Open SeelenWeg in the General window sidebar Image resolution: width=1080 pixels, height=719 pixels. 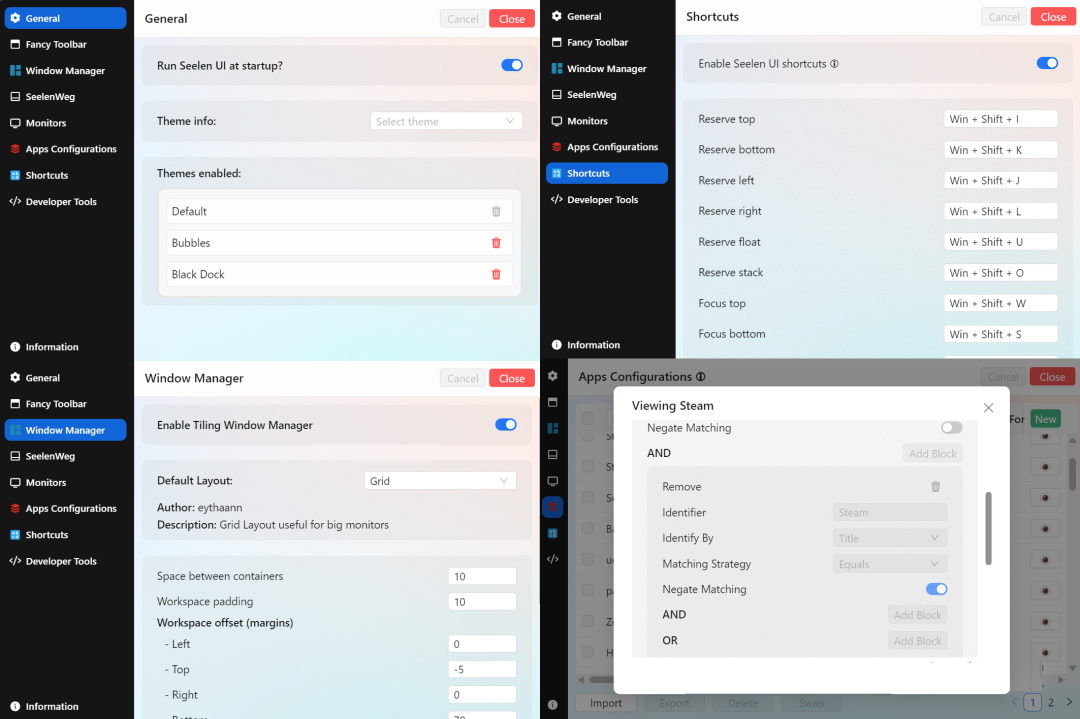click(x=65, y=96)
